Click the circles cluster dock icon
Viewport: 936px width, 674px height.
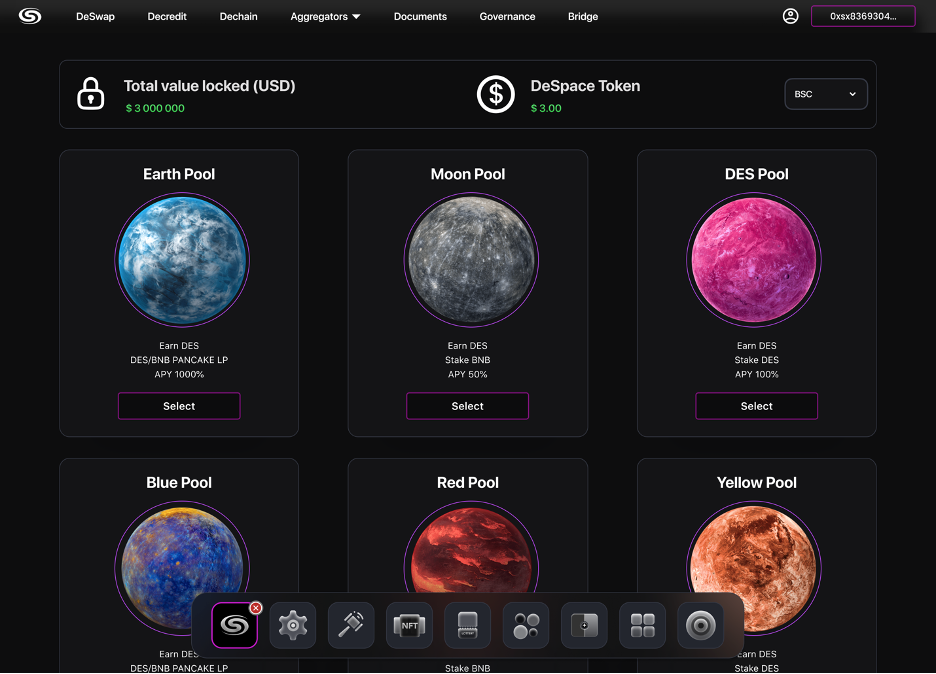click(x=526, y=626)
